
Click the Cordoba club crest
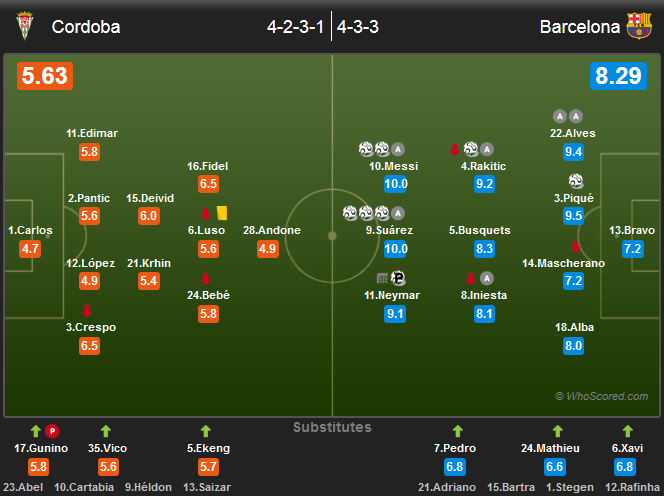[25, 26]
